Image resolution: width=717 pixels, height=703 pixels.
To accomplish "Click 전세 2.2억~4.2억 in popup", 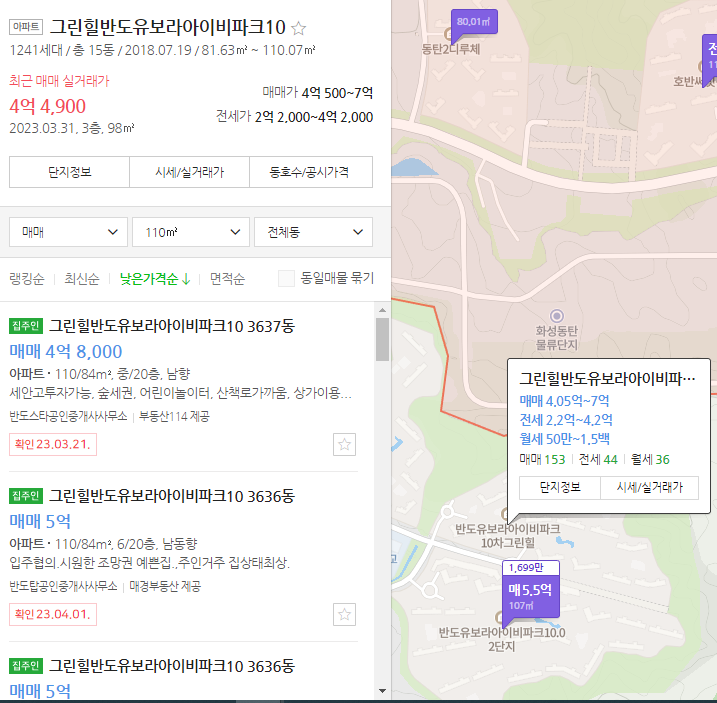I will (566, 420).
